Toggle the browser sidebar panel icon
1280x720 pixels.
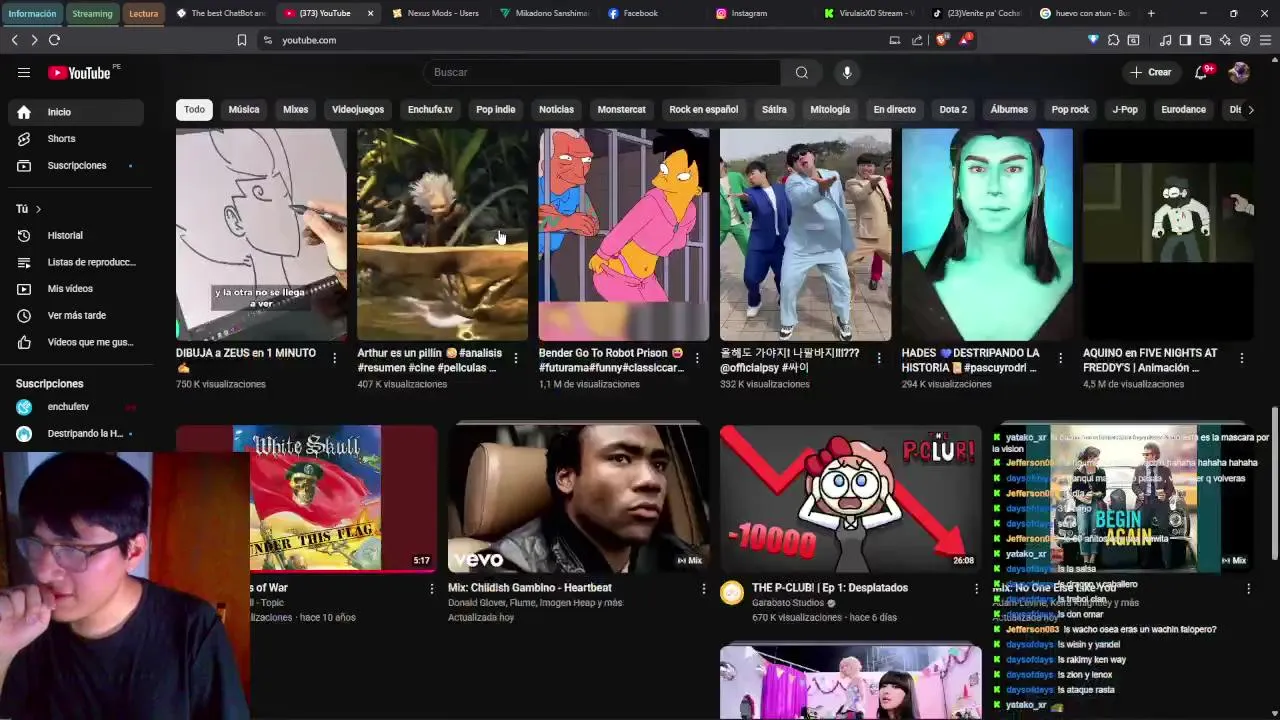coord(1185,40)
